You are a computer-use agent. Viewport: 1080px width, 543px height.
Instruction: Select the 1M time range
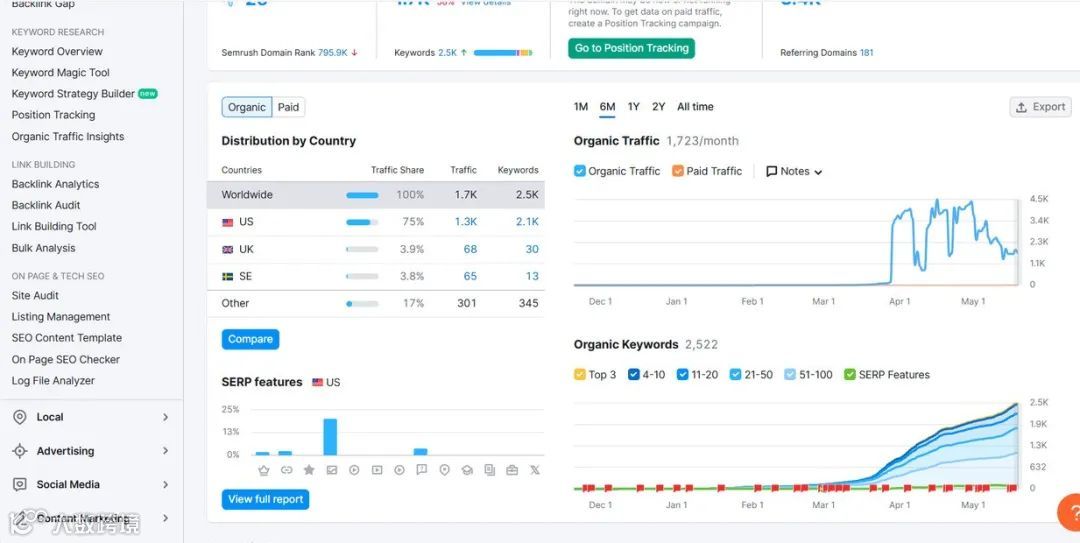(581, 107)
